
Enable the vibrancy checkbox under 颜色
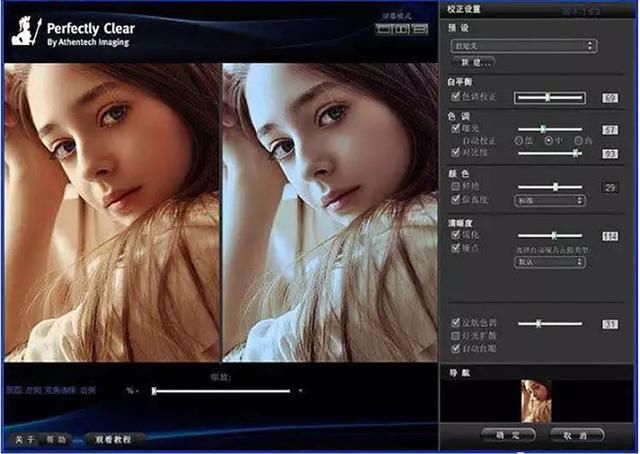pos(456,187)
